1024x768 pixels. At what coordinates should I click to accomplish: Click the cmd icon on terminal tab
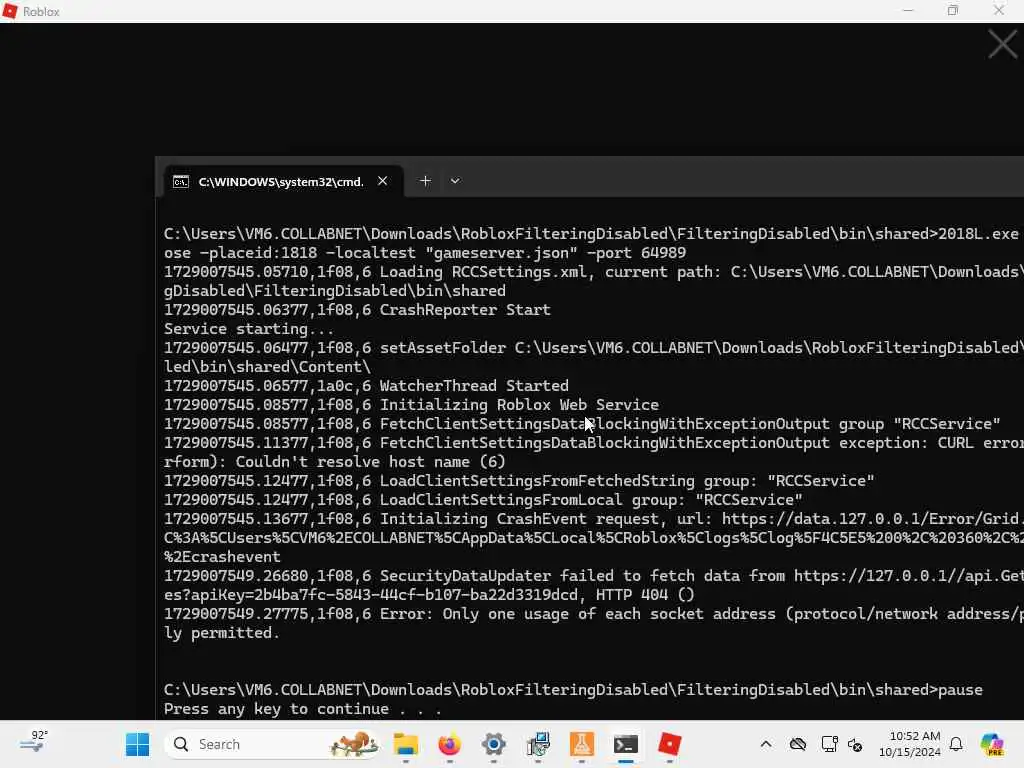pos(180,182)
